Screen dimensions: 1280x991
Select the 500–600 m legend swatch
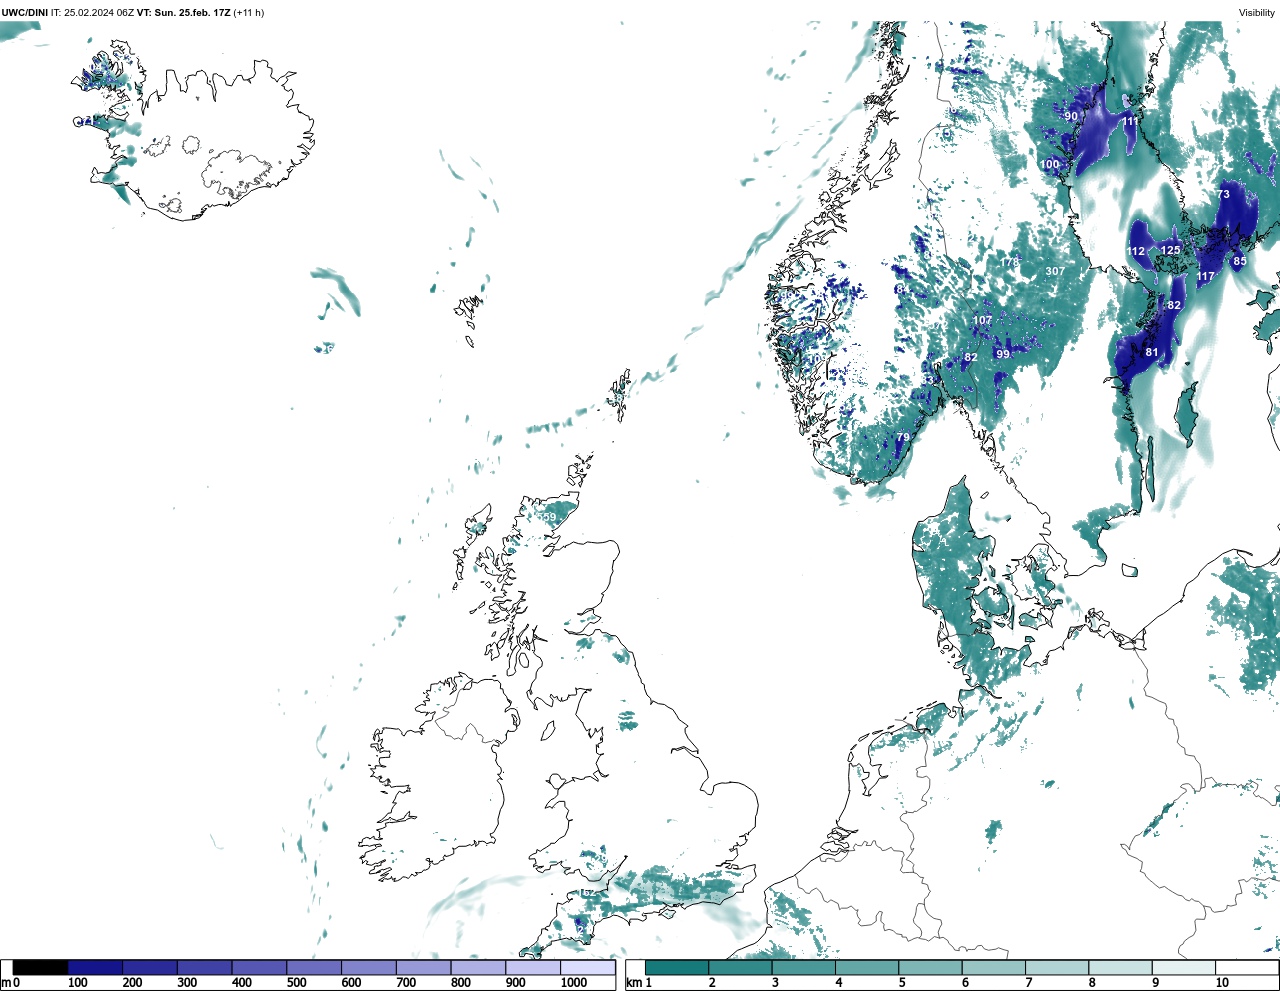pyautogui.click(x=314, y=968)
